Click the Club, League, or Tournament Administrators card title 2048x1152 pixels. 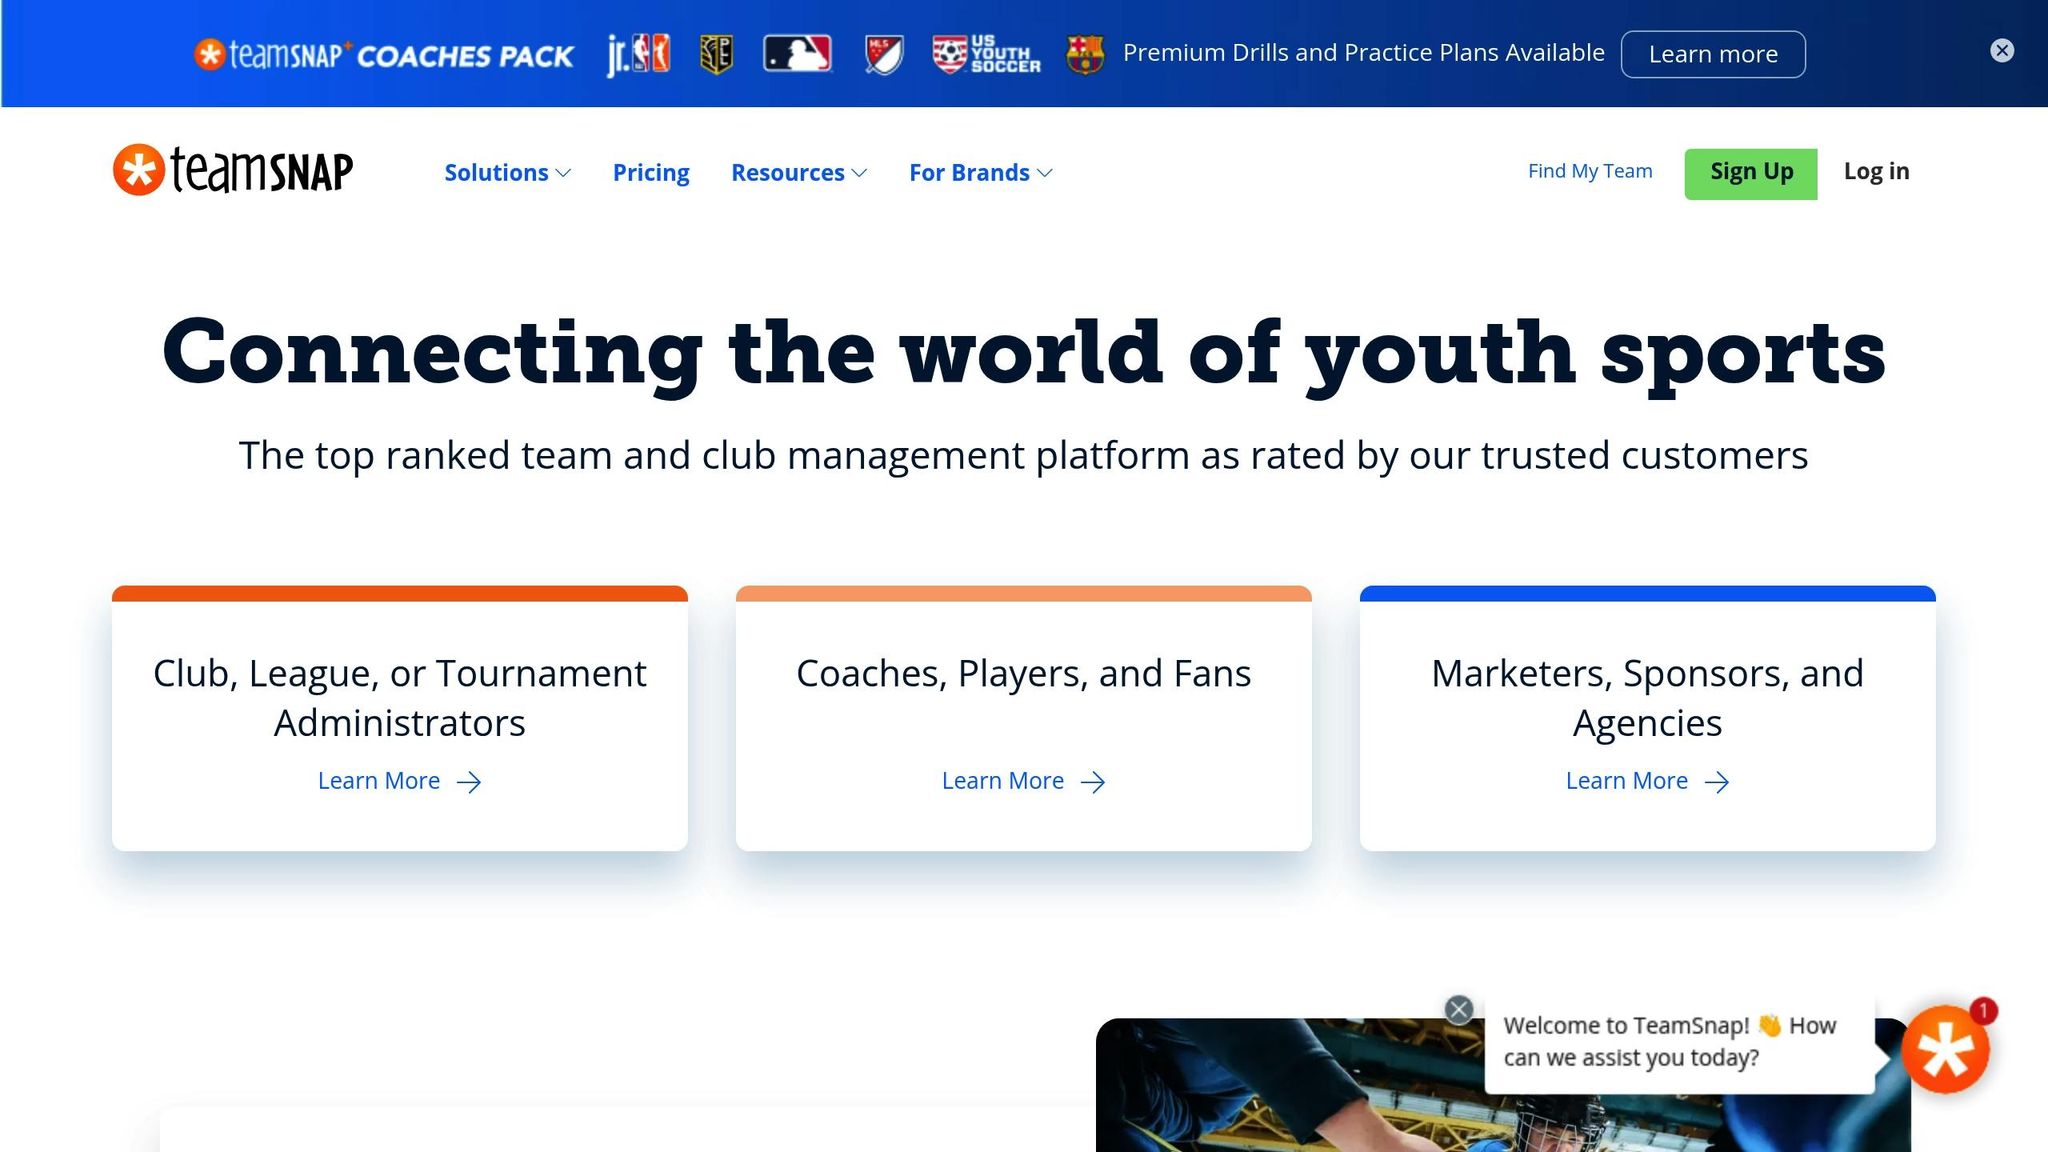400,698
